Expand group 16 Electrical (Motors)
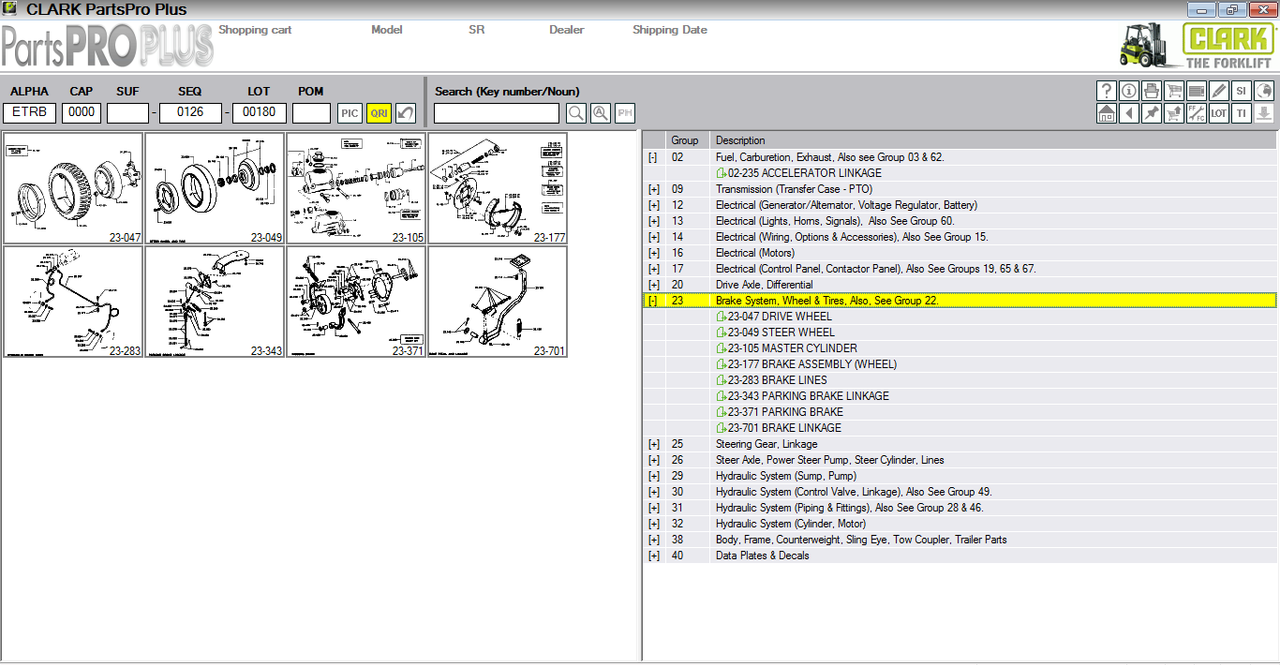 click(x=653, y=253)
